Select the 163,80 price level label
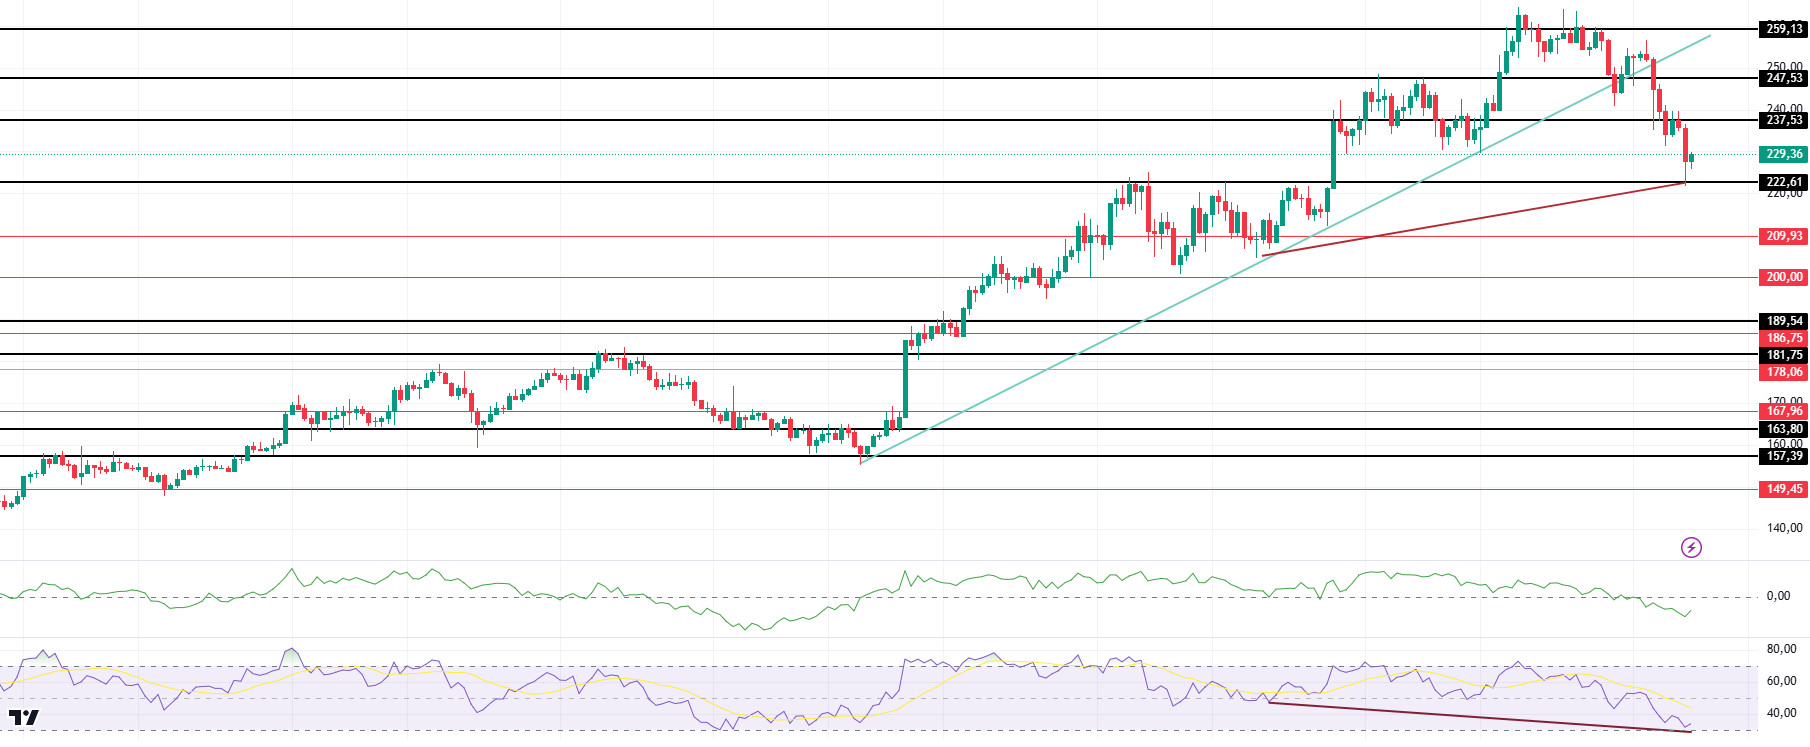 pyautogui.click(x=1783, y=429)
